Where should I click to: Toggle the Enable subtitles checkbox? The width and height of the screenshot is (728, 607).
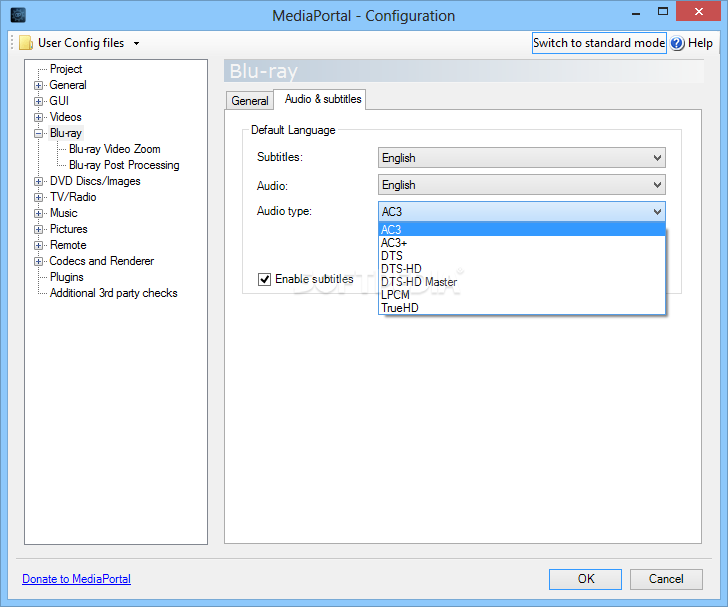click(x=264, y=279)
